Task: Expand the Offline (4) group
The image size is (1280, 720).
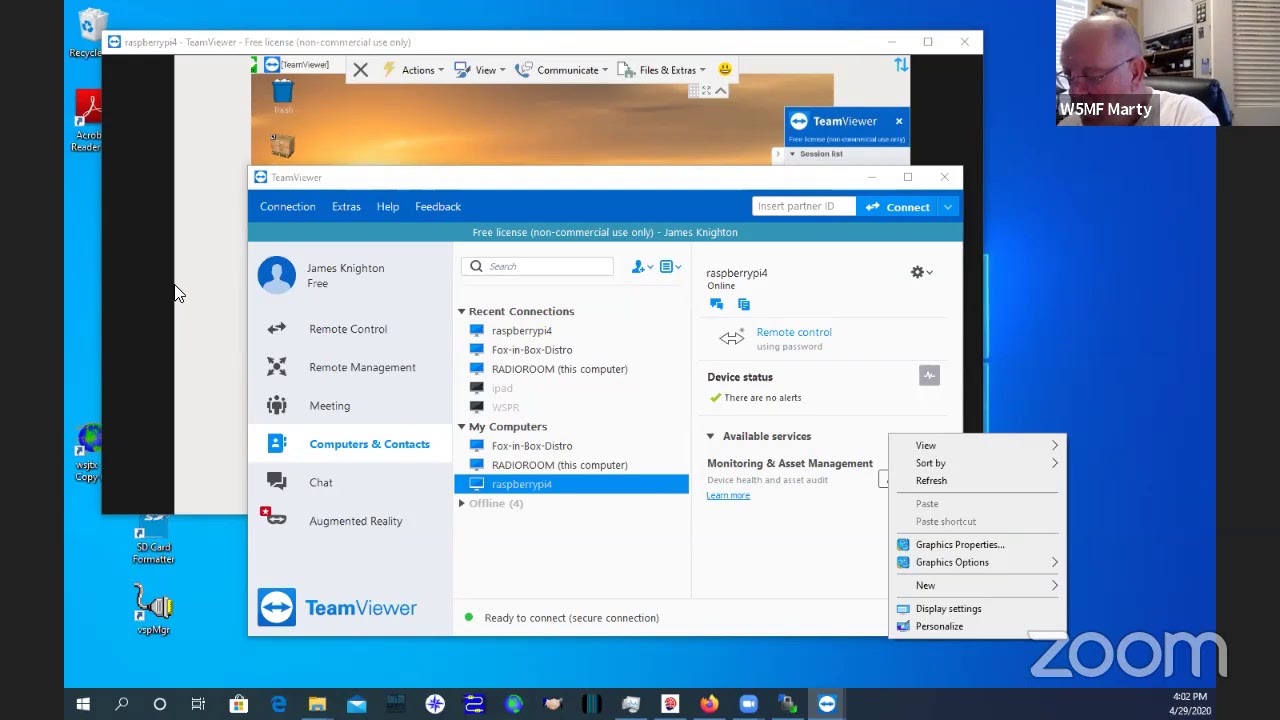Action: [x=462, y=504]
